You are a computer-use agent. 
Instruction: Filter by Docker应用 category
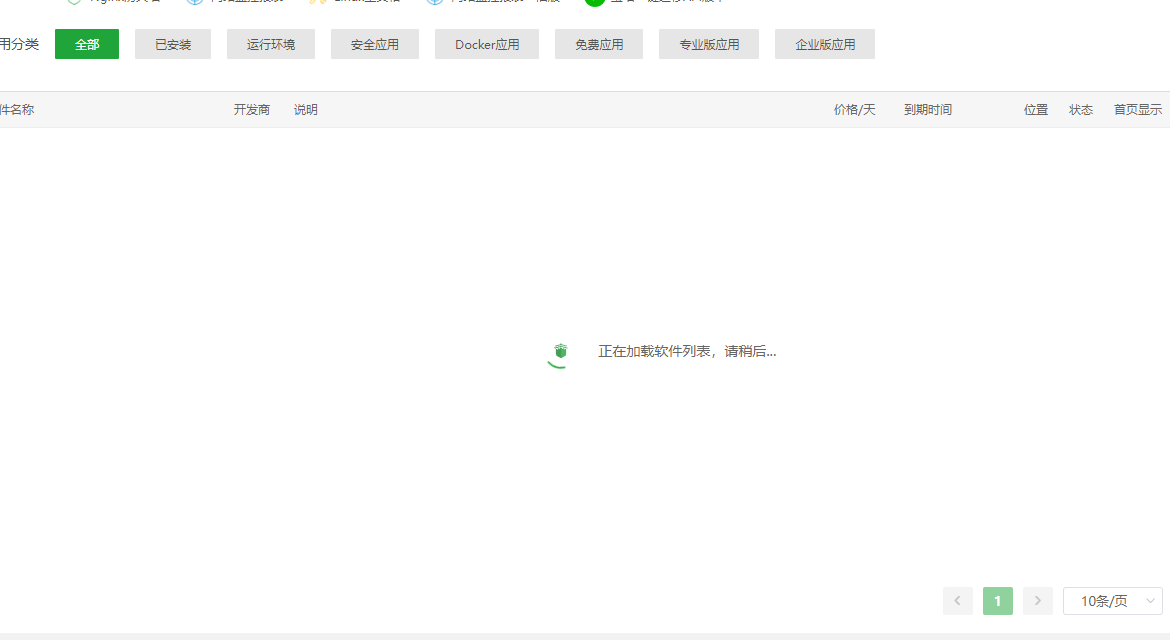click(x=487, y=44)
